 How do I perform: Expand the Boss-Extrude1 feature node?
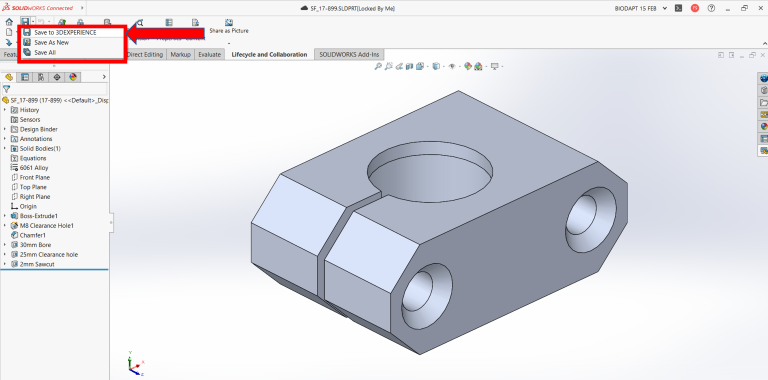tap(5, 216)
